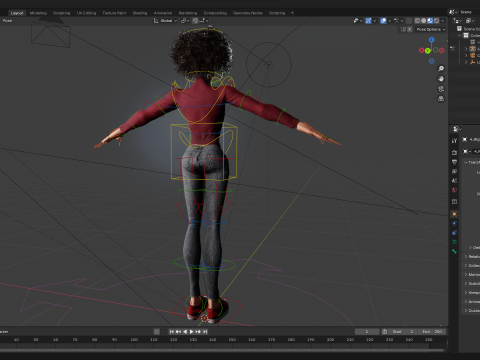Screen dimensions: 480x360
Task: Toggle auto keying record button
Action: coord(157,332)
